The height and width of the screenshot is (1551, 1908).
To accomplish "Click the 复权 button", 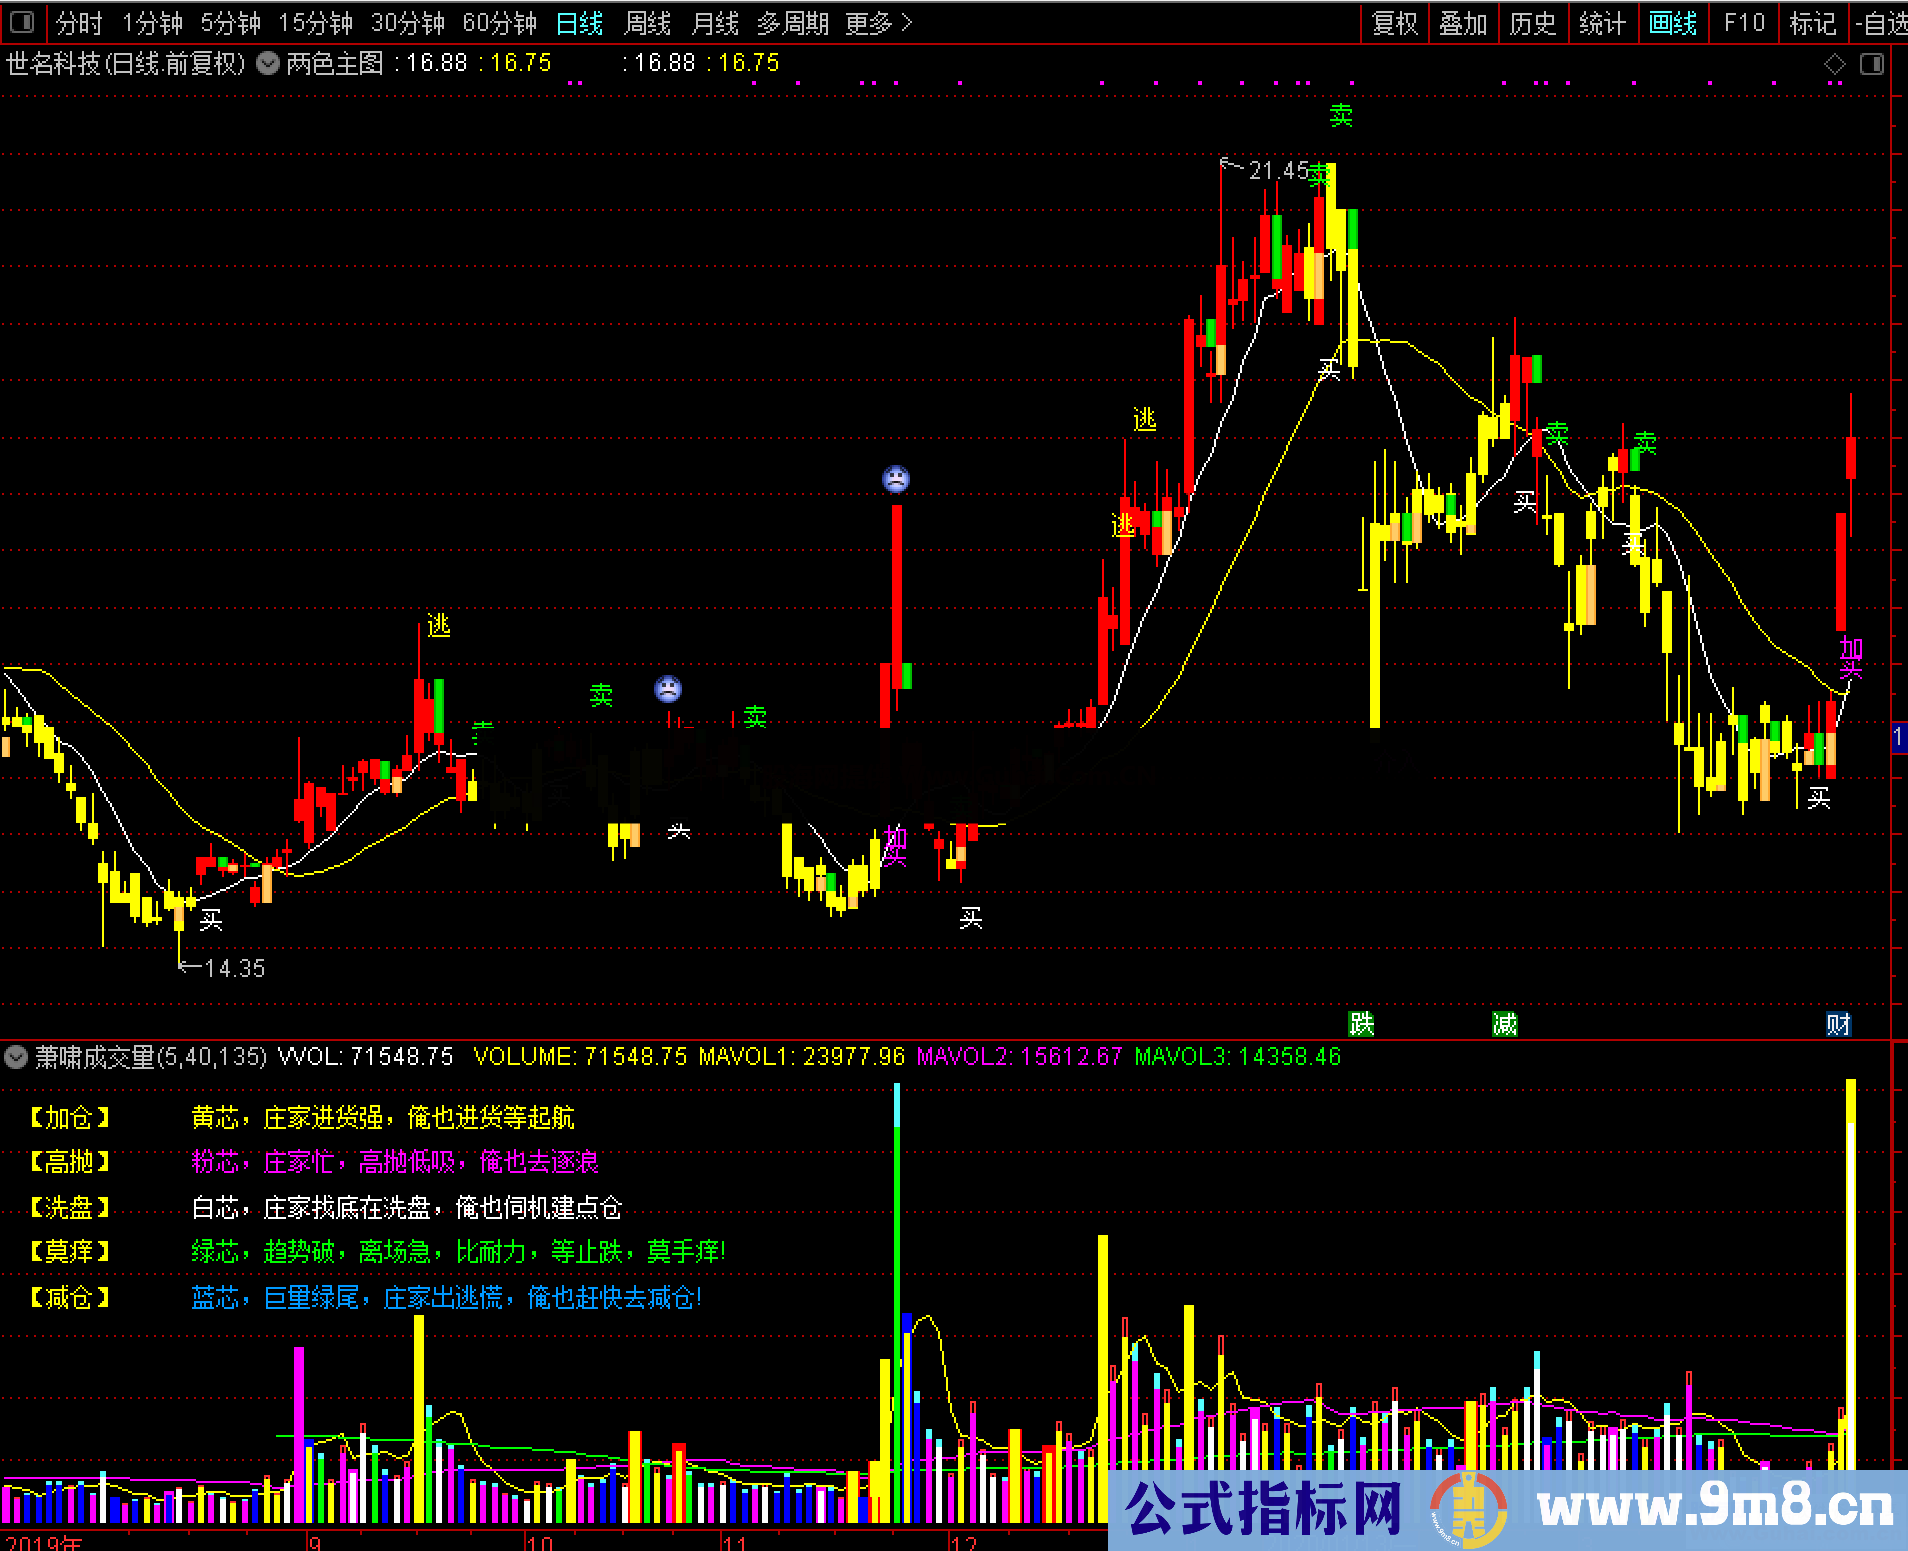I will pos(1394,22).
